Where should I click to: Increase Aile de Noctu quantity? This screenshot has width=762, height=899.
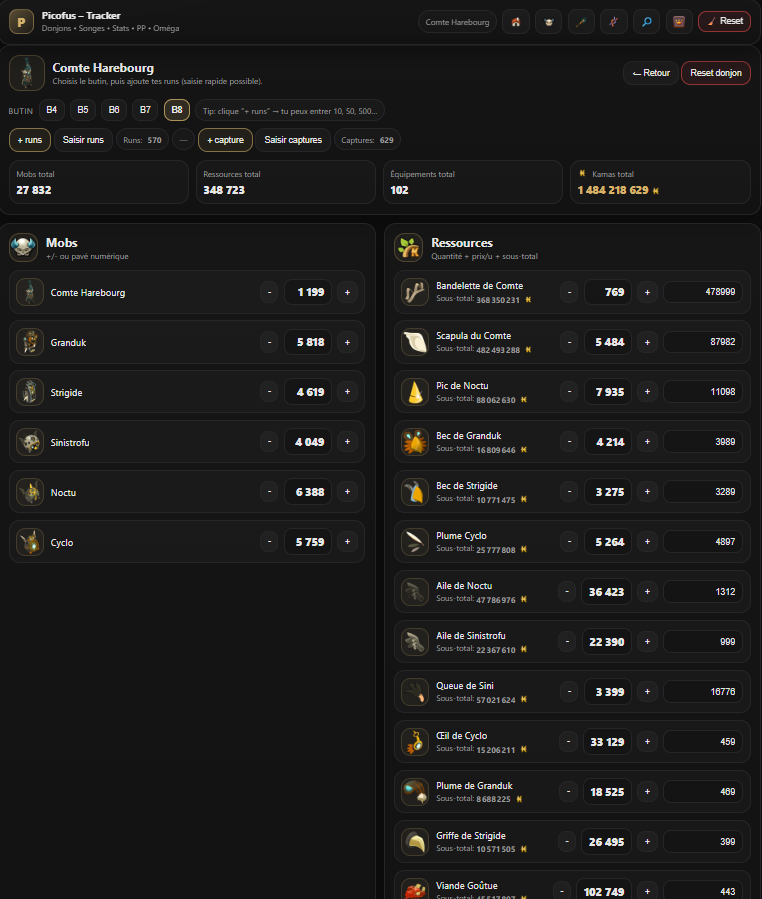tap(647, 592)
